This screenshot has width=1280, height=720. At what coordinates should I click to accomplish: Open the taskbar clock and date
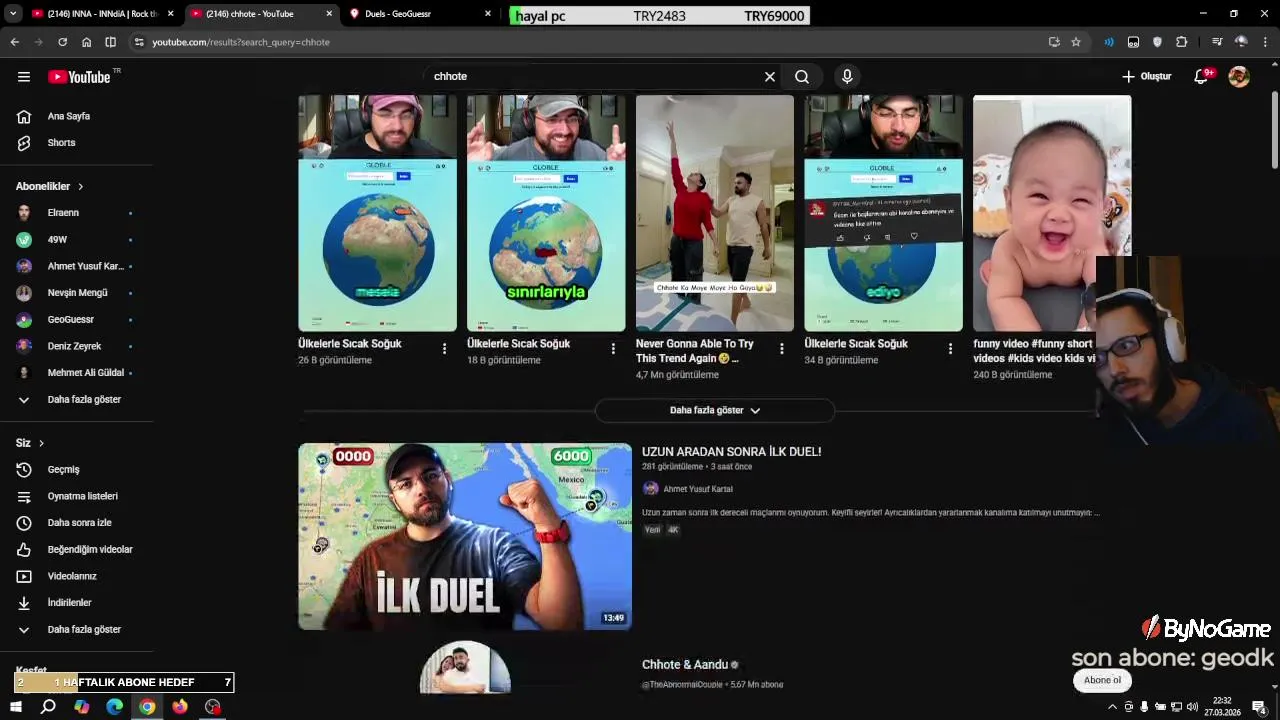[1222, 707]
